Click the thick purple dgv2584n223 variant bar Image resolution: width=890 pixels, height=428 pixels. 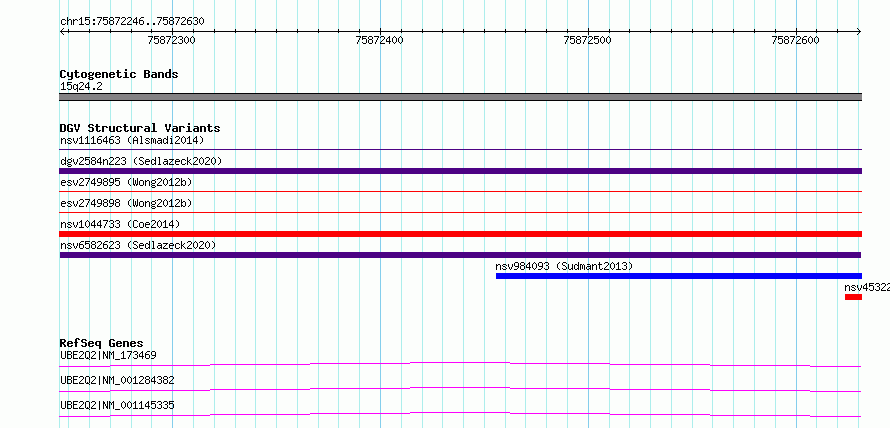coord(460,171)
